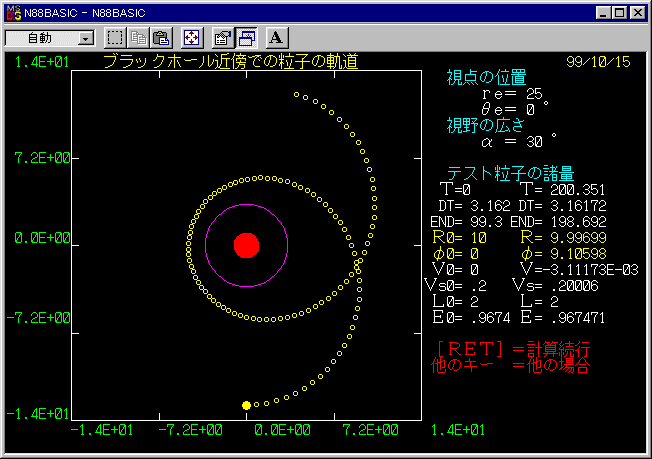
Task: Toggle the Background mode toolbar button
Action: pyautogui.click(x=245, y=38)
